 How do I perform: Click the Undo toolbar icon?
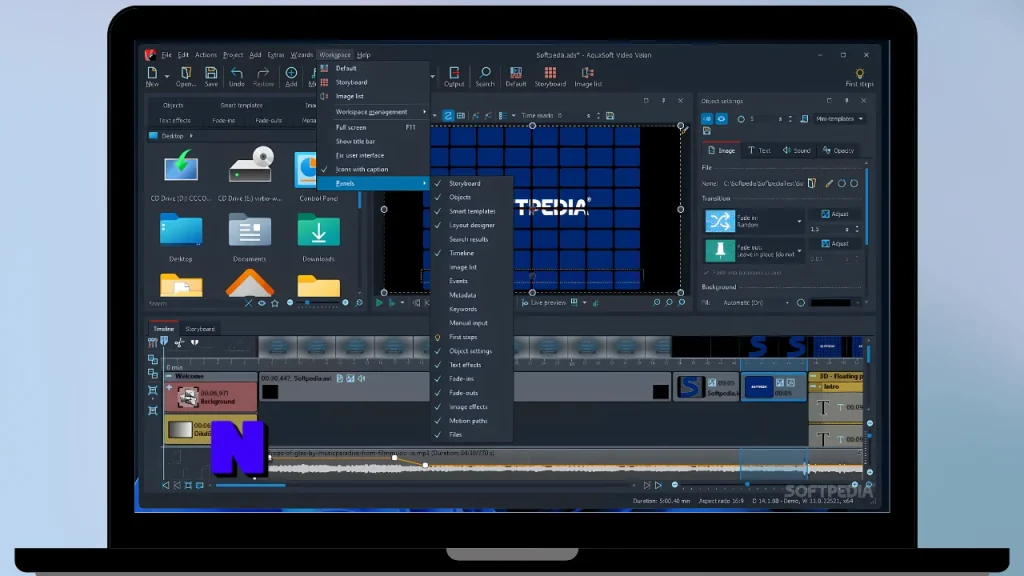click(x=236, y=73)
